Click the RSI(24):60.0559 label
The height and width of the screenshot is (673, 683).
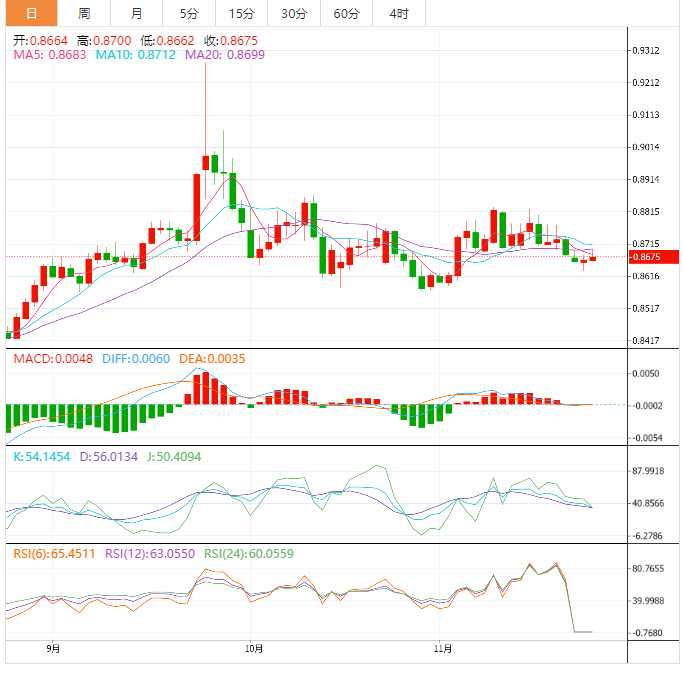coord(249,554)
